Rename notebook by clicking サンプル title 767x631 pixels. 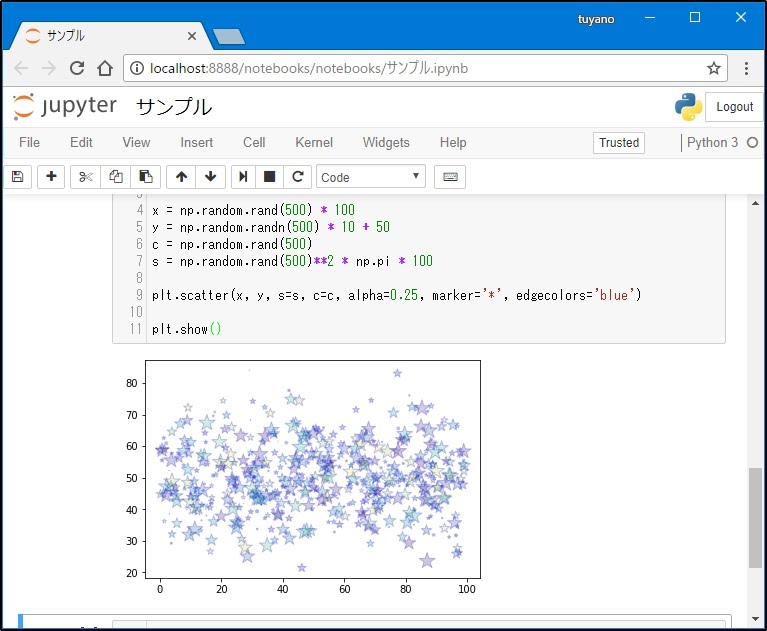(x=174, y=107)
